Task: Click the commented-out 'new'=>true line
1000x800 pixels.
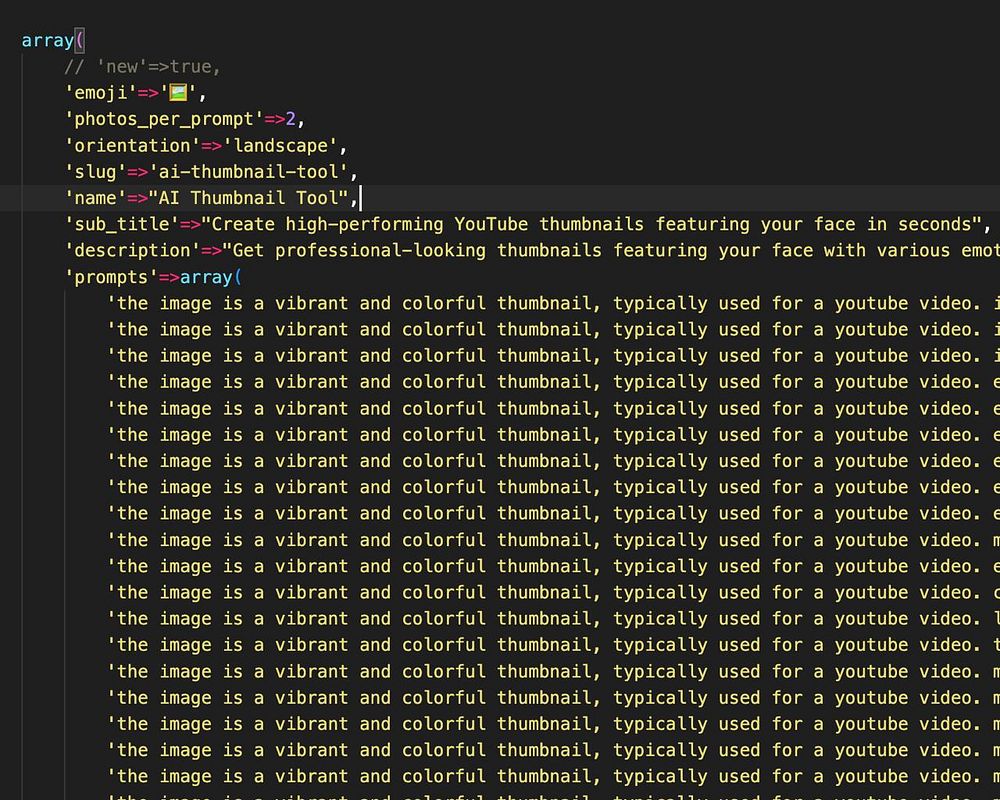Action: point(142,66)
